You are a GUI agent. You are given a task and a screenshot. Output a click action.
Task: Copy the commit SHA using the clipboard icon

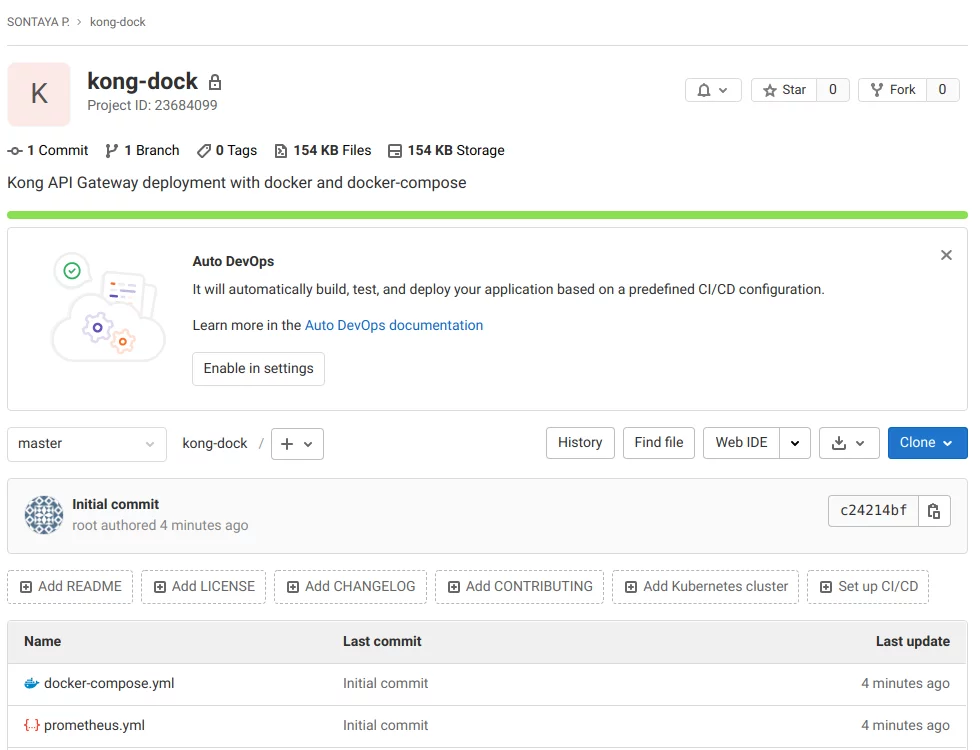pyautogui.click(x=934, y=511)
